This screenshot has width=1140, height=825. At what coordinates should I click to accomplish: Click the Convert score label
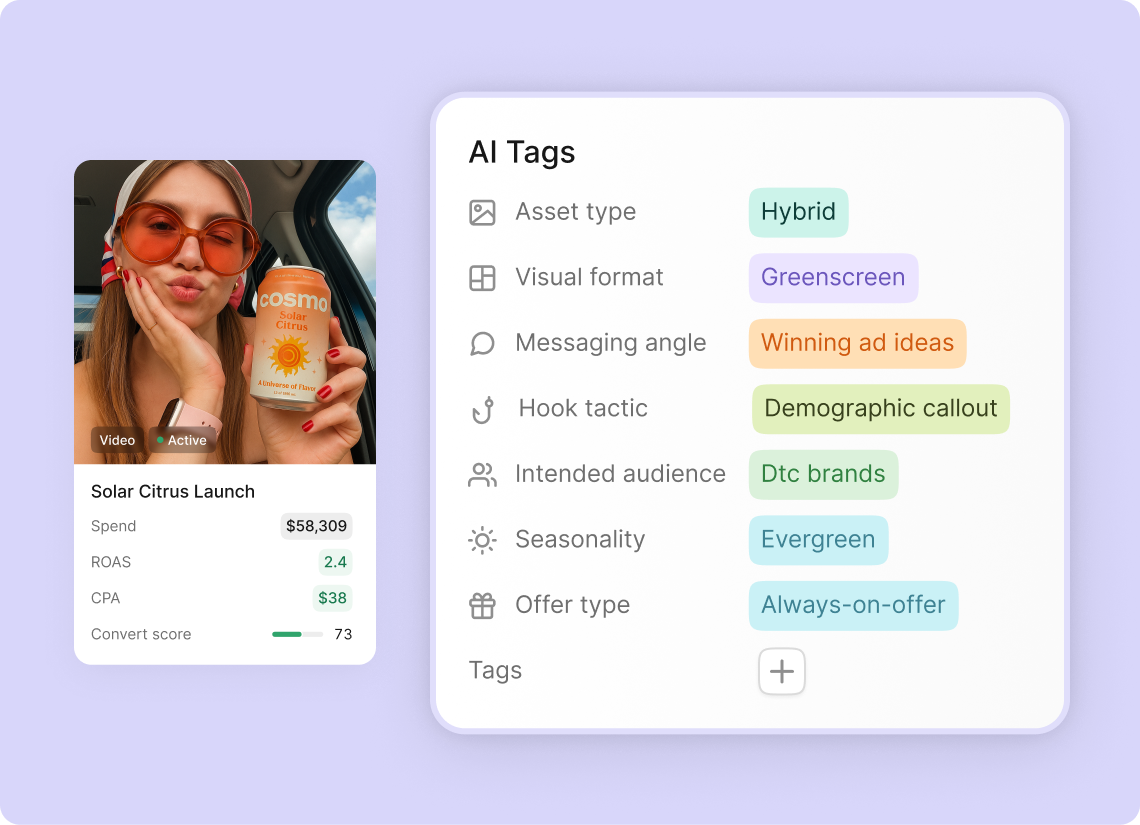point(141,635)
